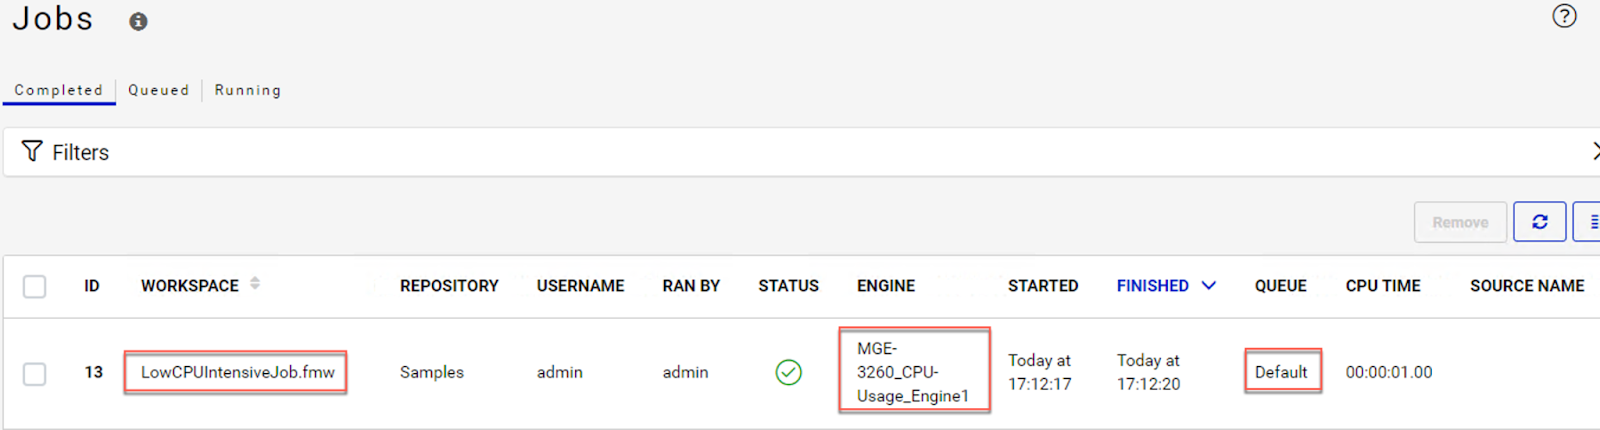Select all jobs with header checkbox
1600x430 pixels.
coord(35,286)
